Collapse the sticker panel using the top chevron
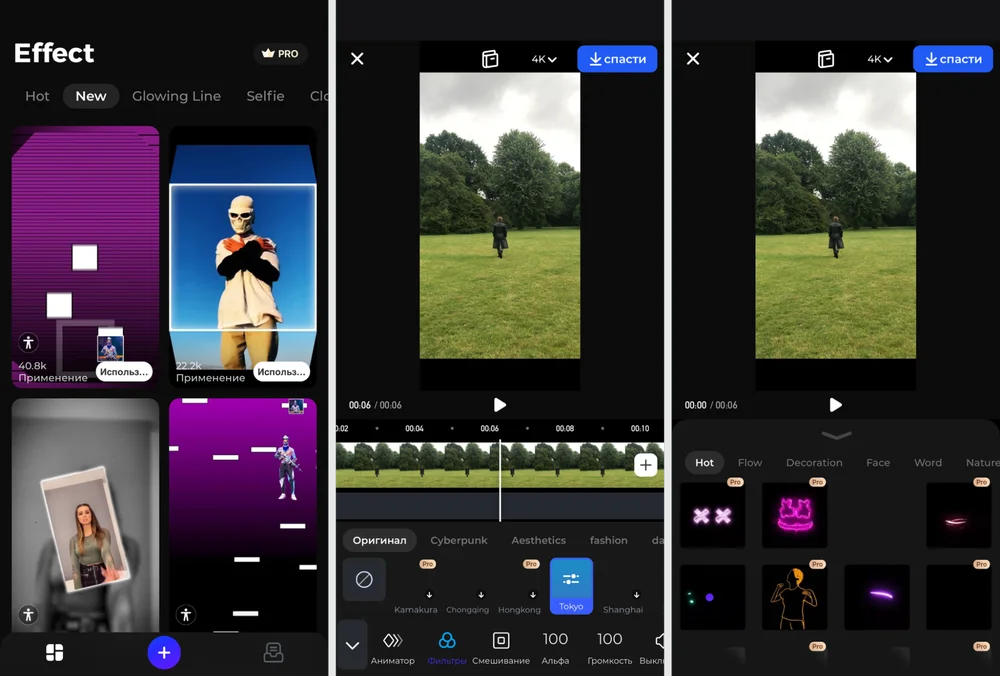This screenshot has height=676, width=1000. tap(836, 435)
